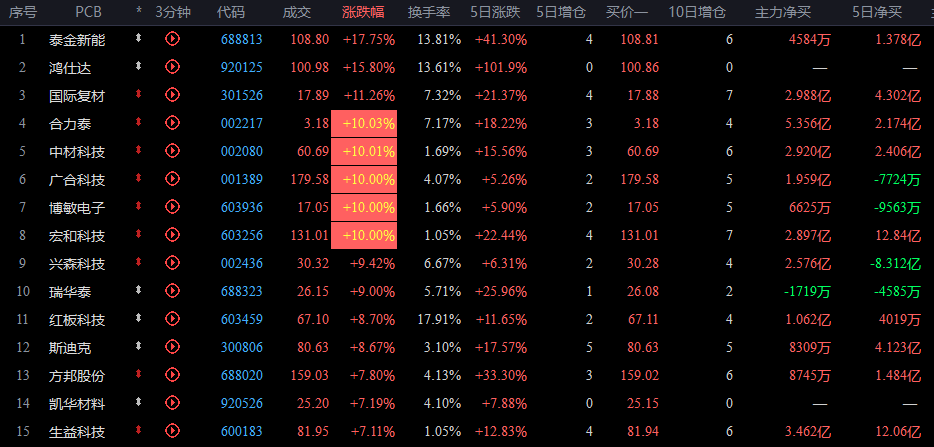934x447 pixels.
Task: Open 3-minute play icon for 兴森科技
Action: coord(172,263)
